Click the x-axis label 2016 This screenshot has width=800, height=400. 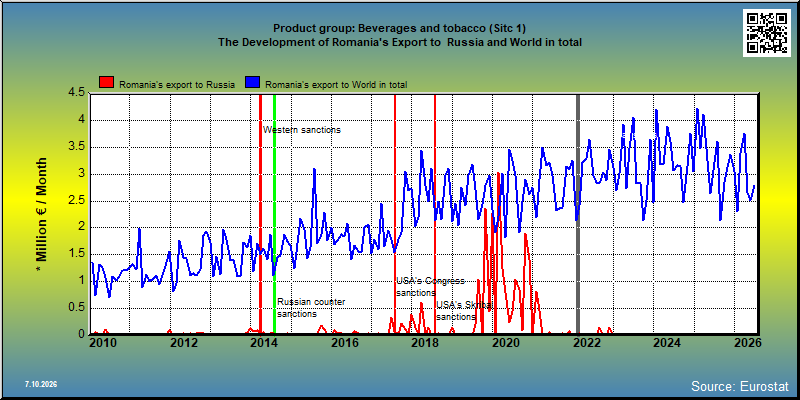coord(344,342)
